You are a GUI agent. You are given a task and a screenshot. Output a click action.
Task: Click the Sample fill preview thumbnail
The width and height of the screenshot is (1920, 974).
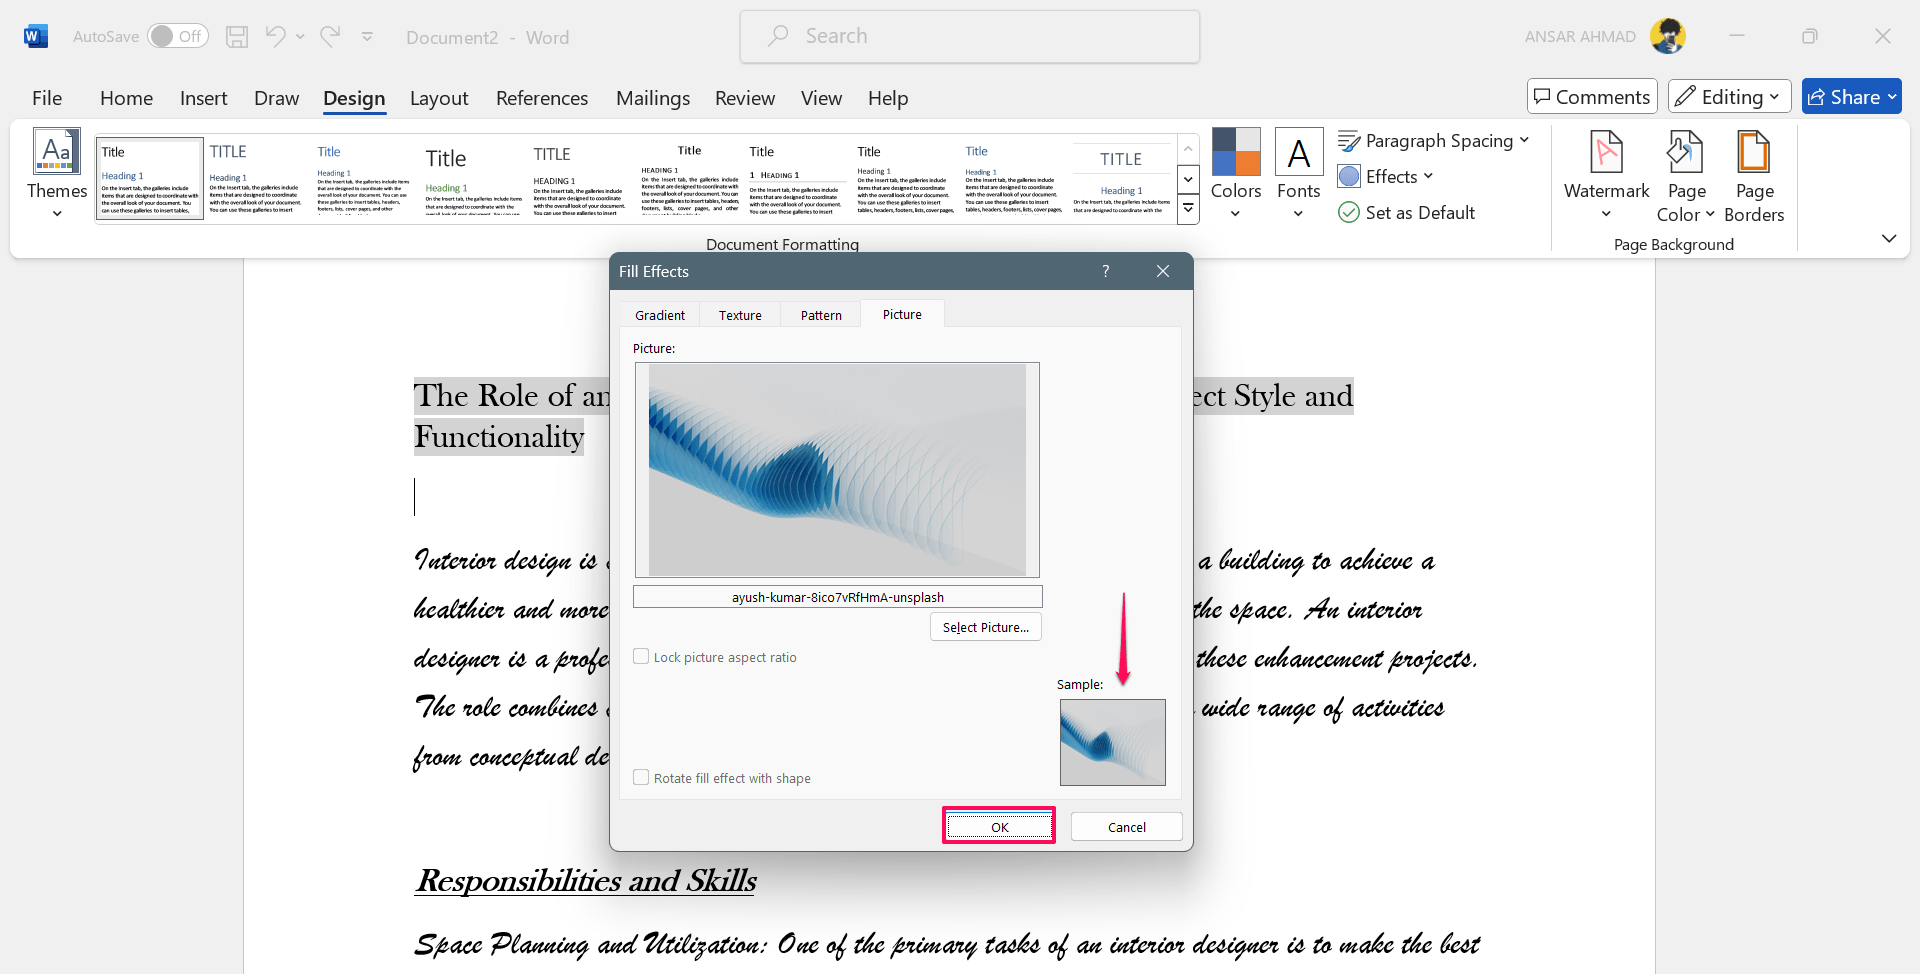1113,742
